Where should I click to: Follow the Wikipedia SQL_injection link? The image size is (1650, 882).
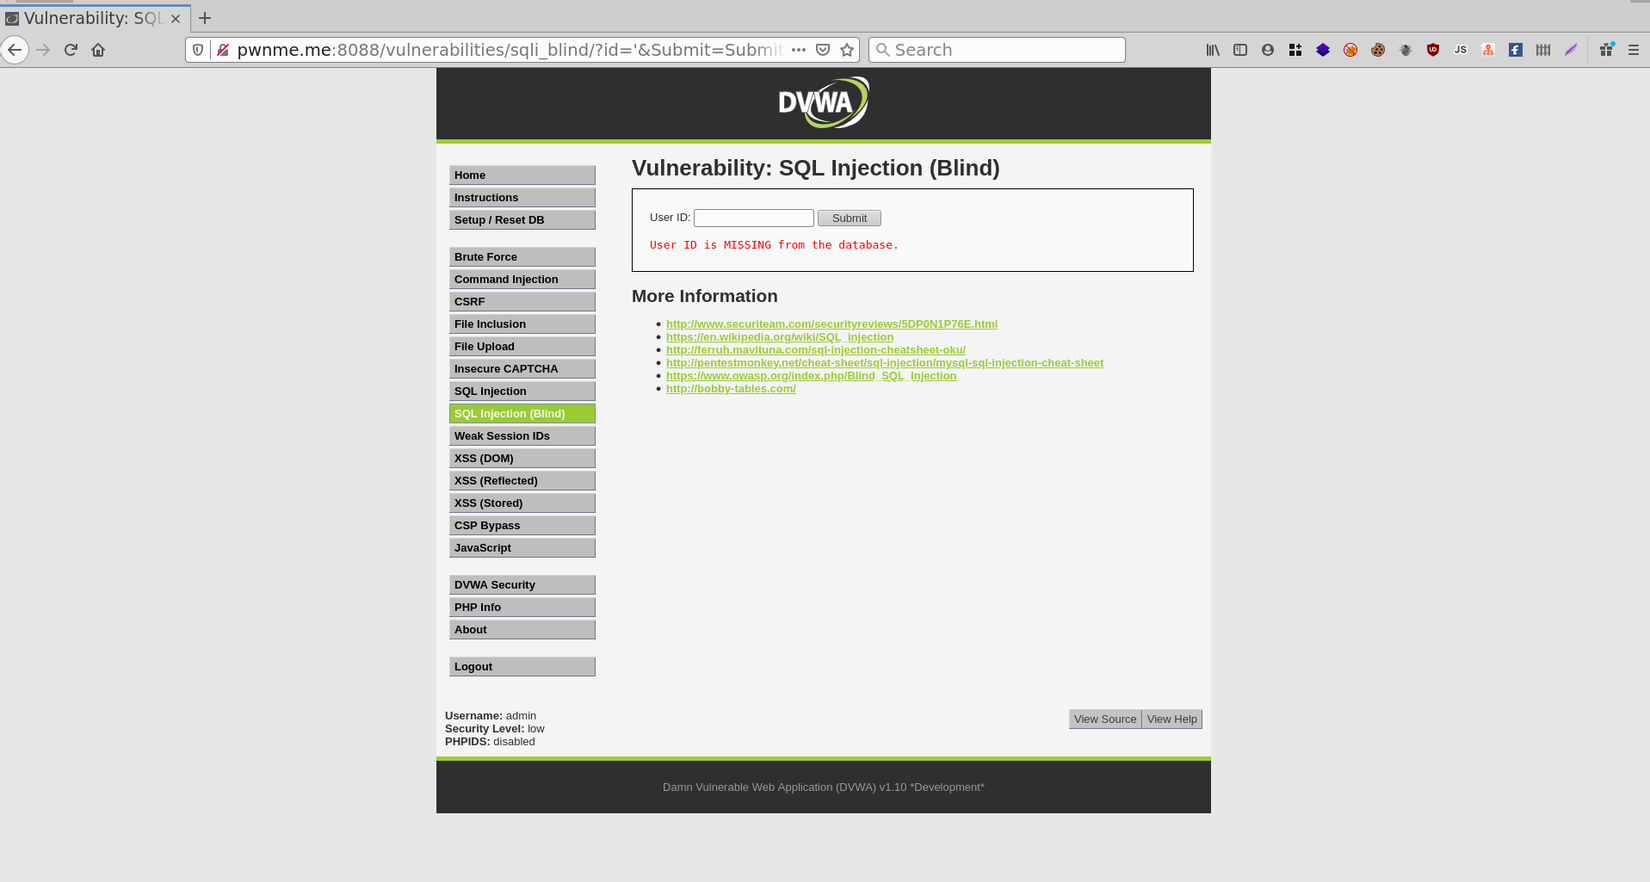coord(780,337)
